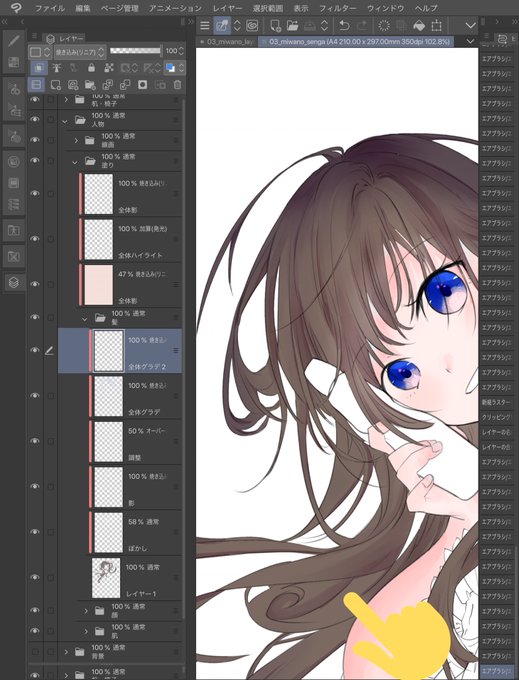519x680 pixels.
Task: Click merge with layer below icon
Action: click(125, 85)
